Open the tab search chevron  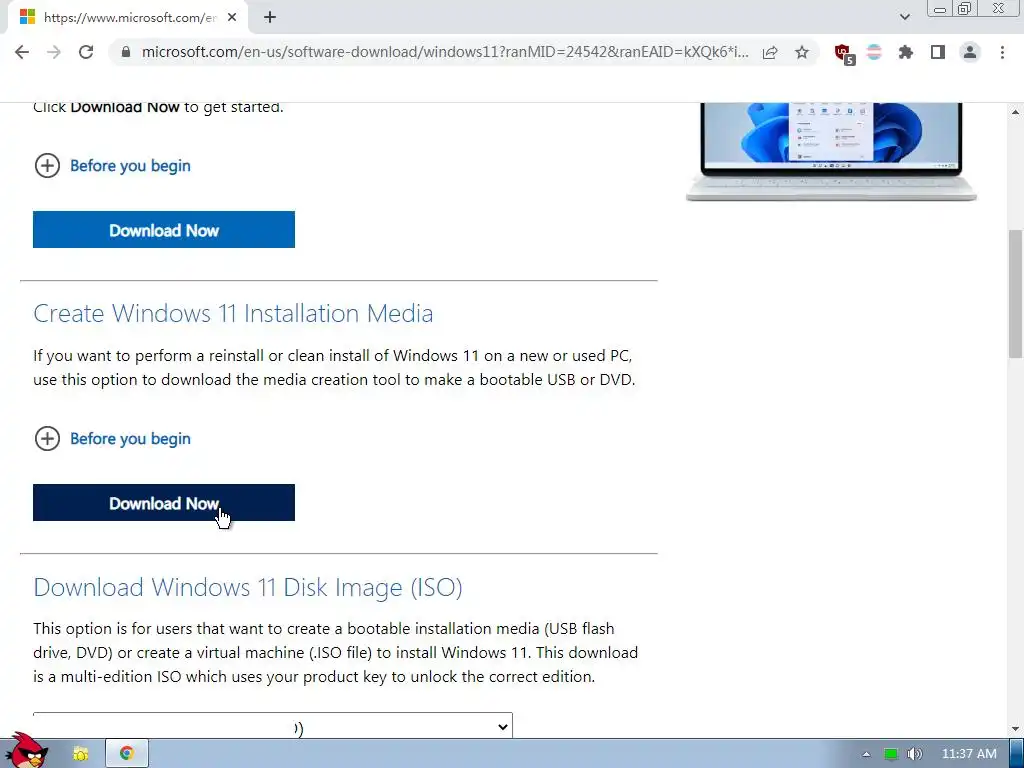point(904,17)
